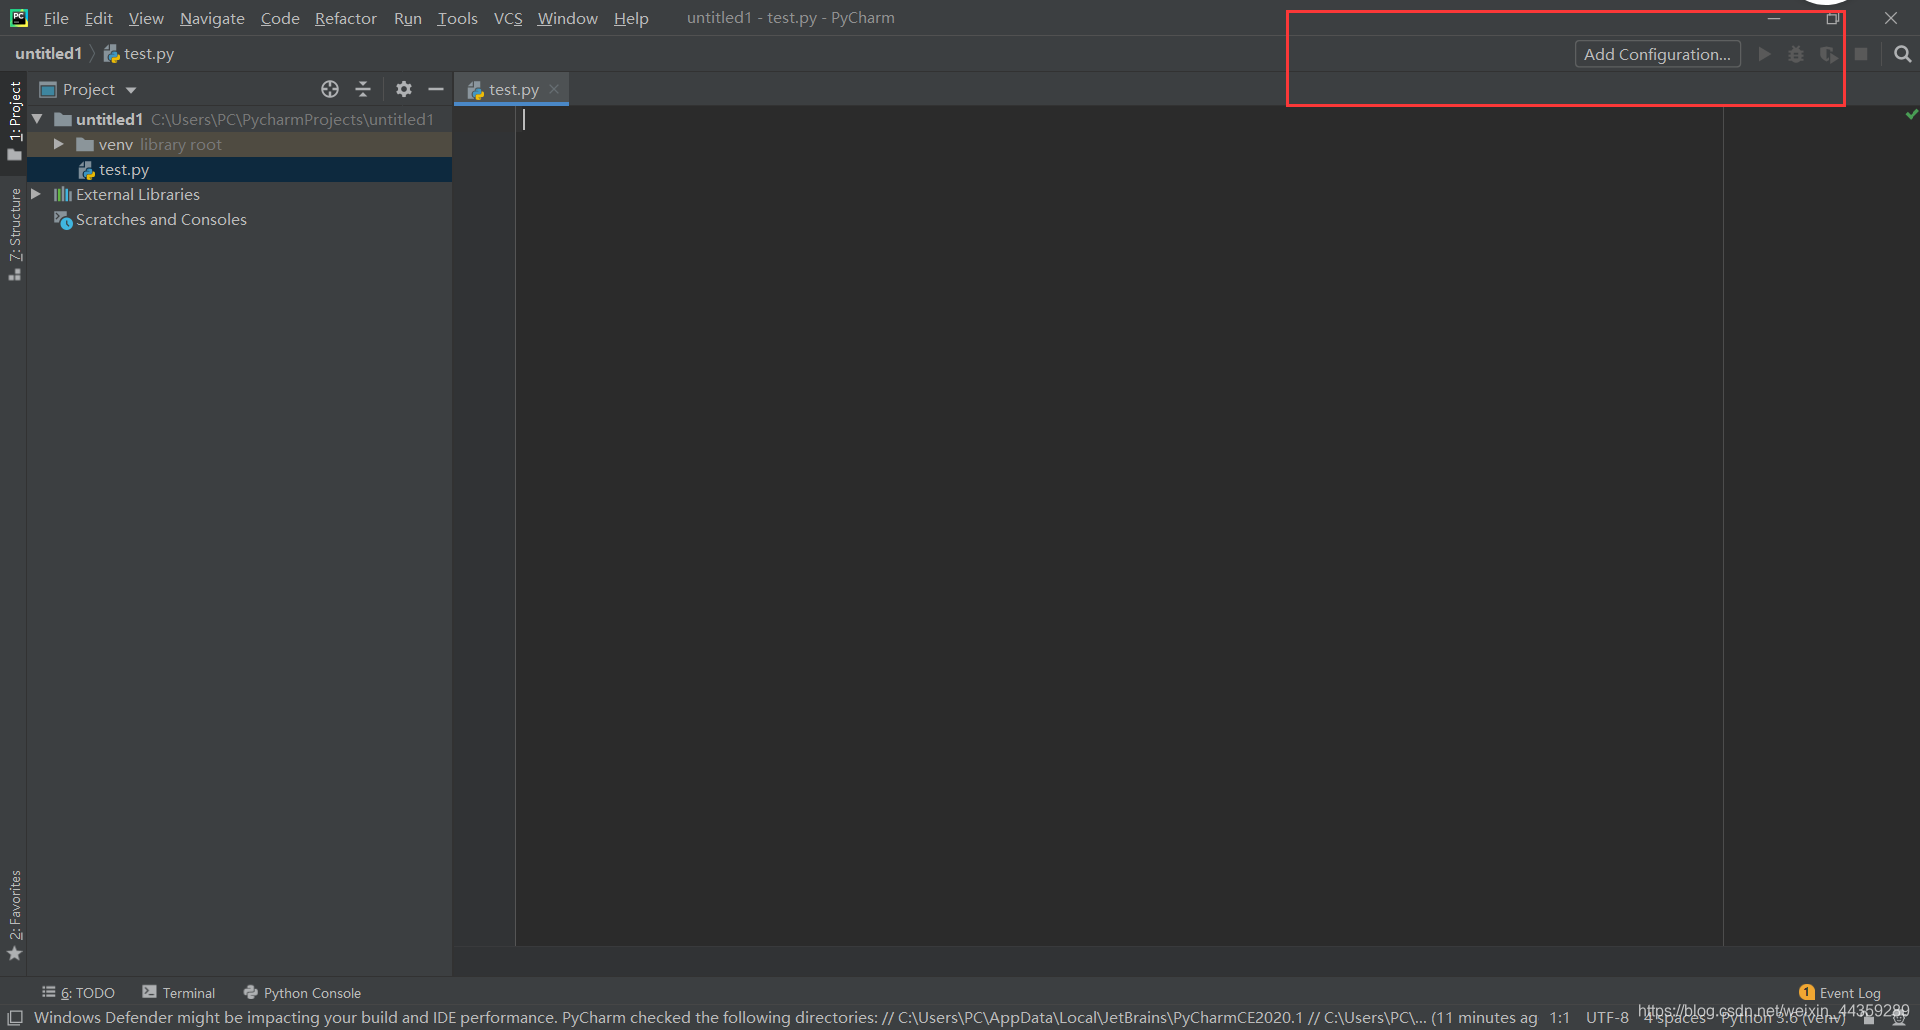Screen dimensions: 1920x1030
Task: Open the Edit menu
Action: (x=98, y=18)
